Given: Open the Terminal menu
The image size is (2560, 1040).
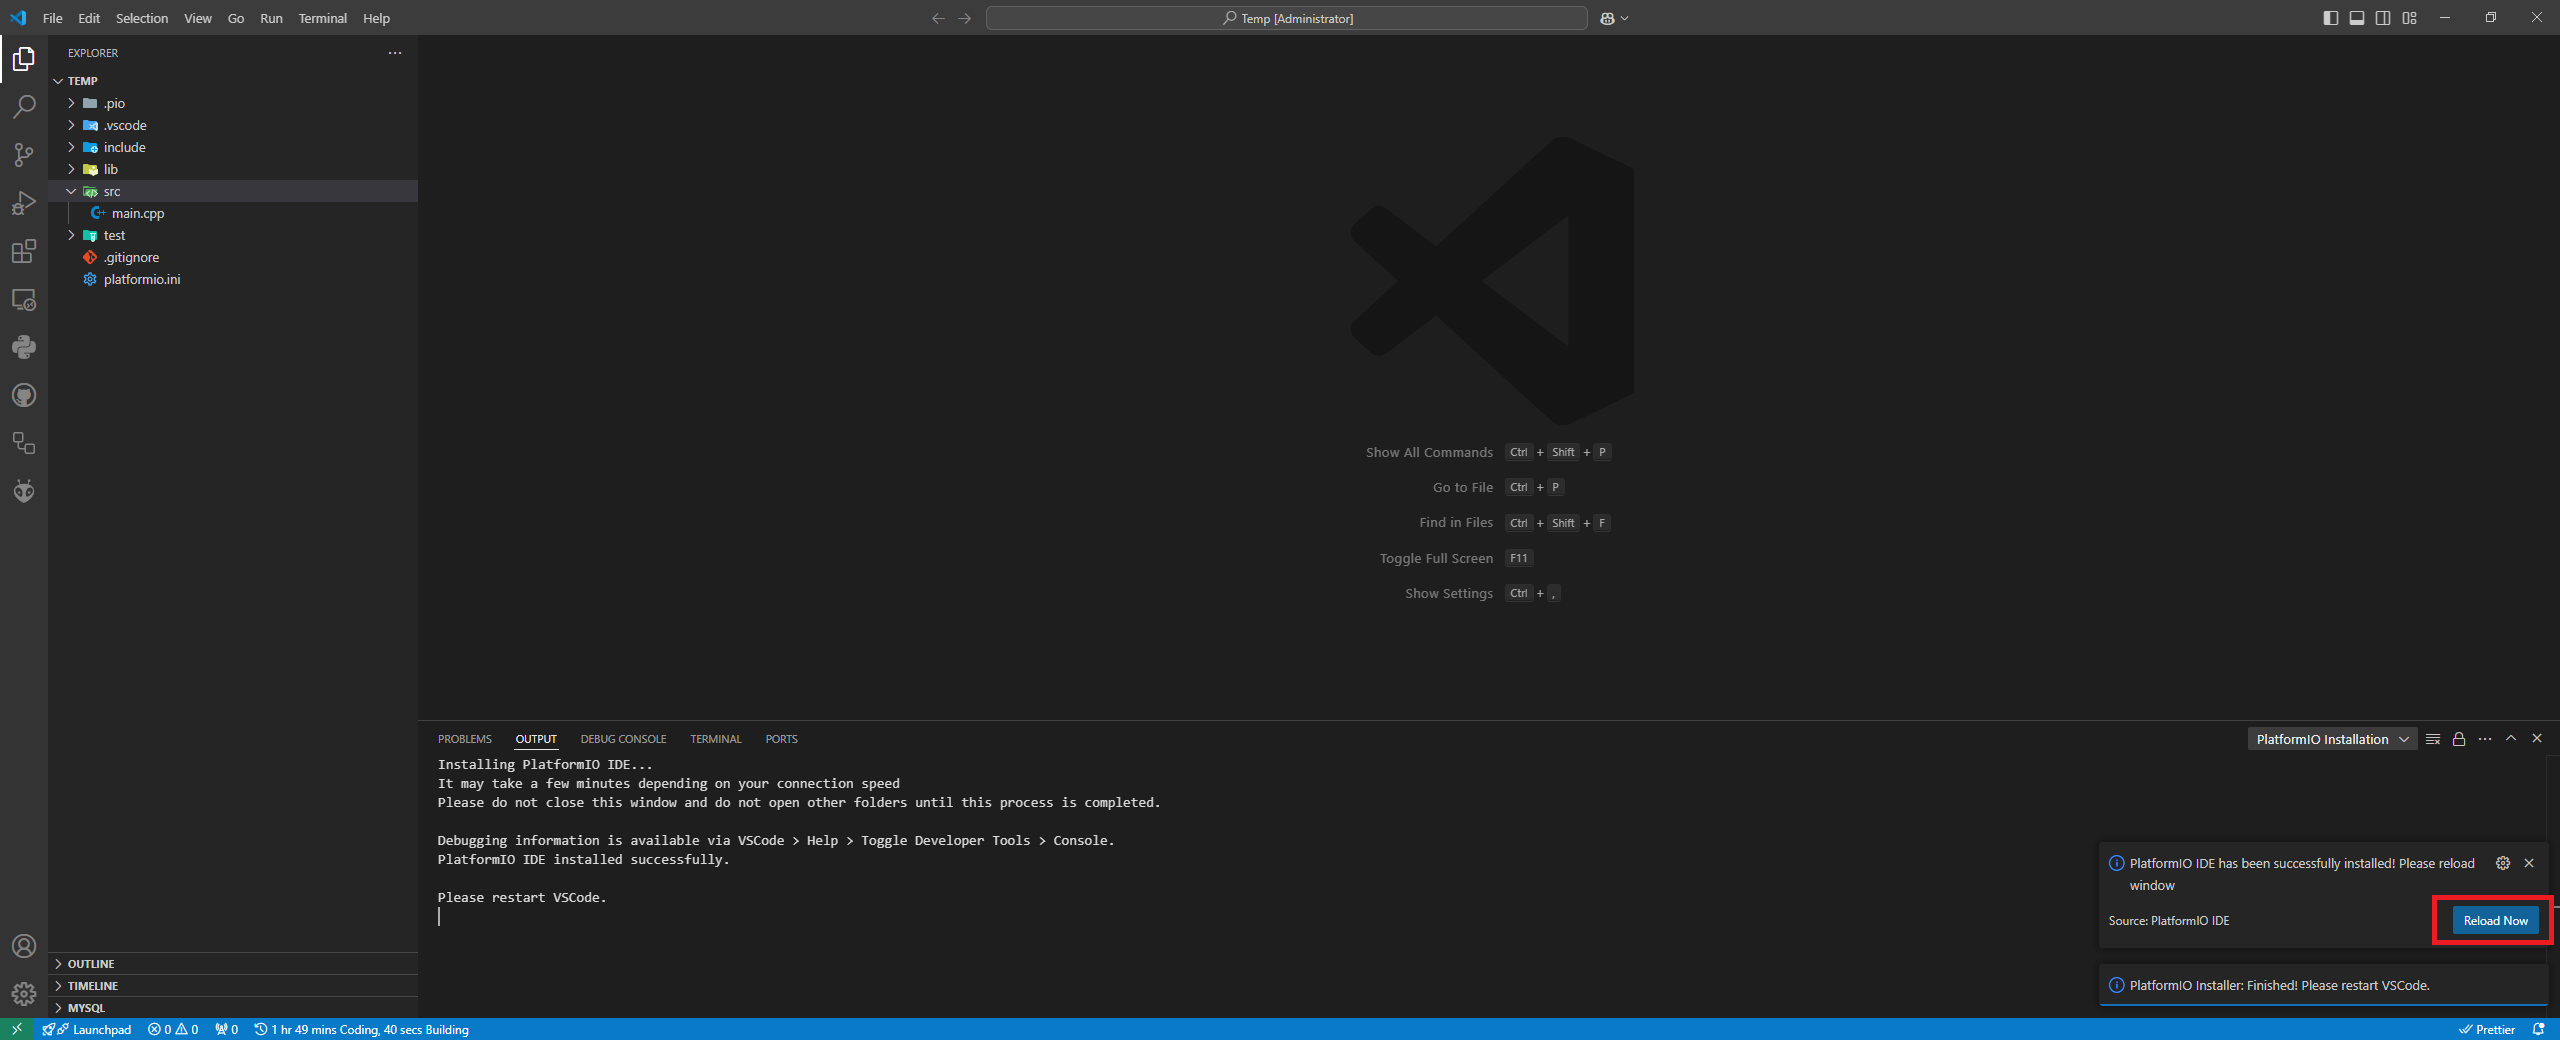Looking at the screenshot, I should coord(323,18).
